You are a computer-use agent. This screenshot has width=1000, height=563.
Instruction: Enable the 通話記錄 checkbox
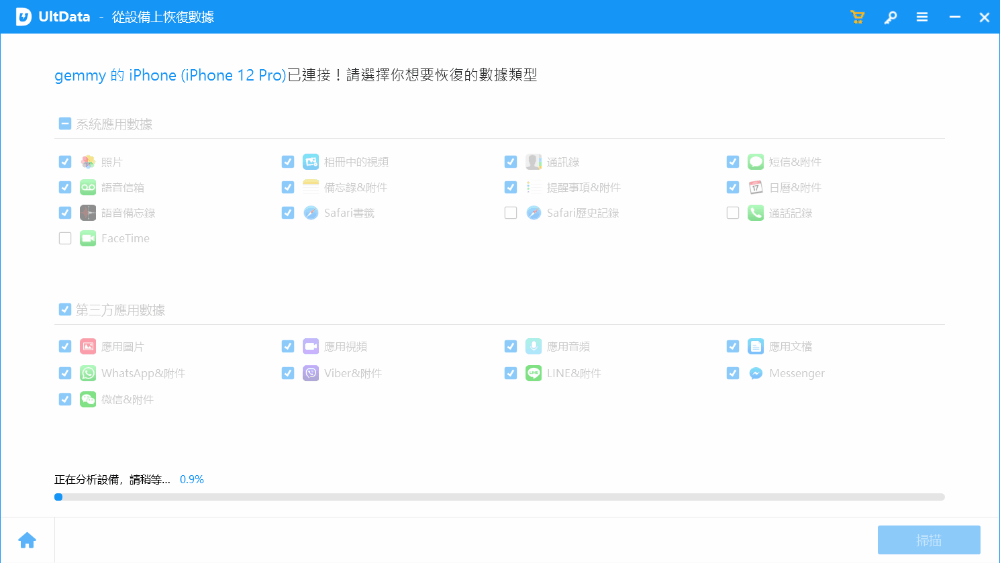pyautogui.click(x=733, y=213)
